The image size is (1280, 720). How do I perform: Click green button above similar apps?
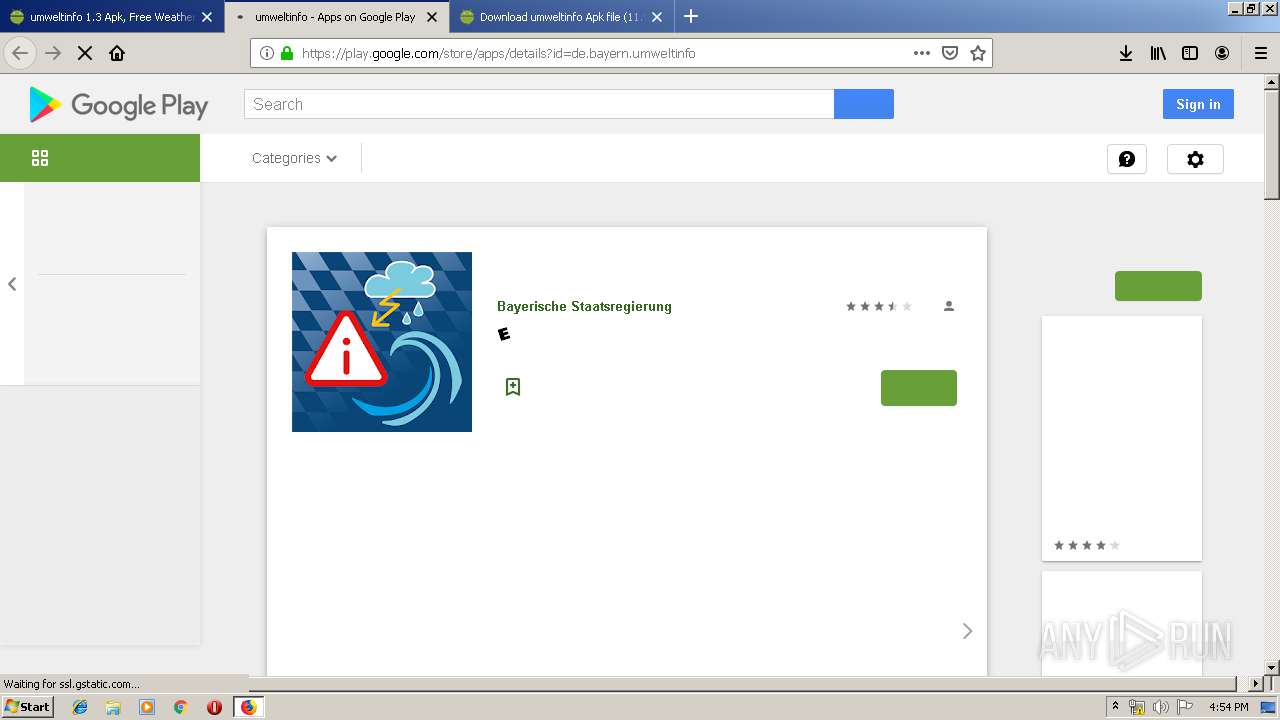(x=1158, y=286)
